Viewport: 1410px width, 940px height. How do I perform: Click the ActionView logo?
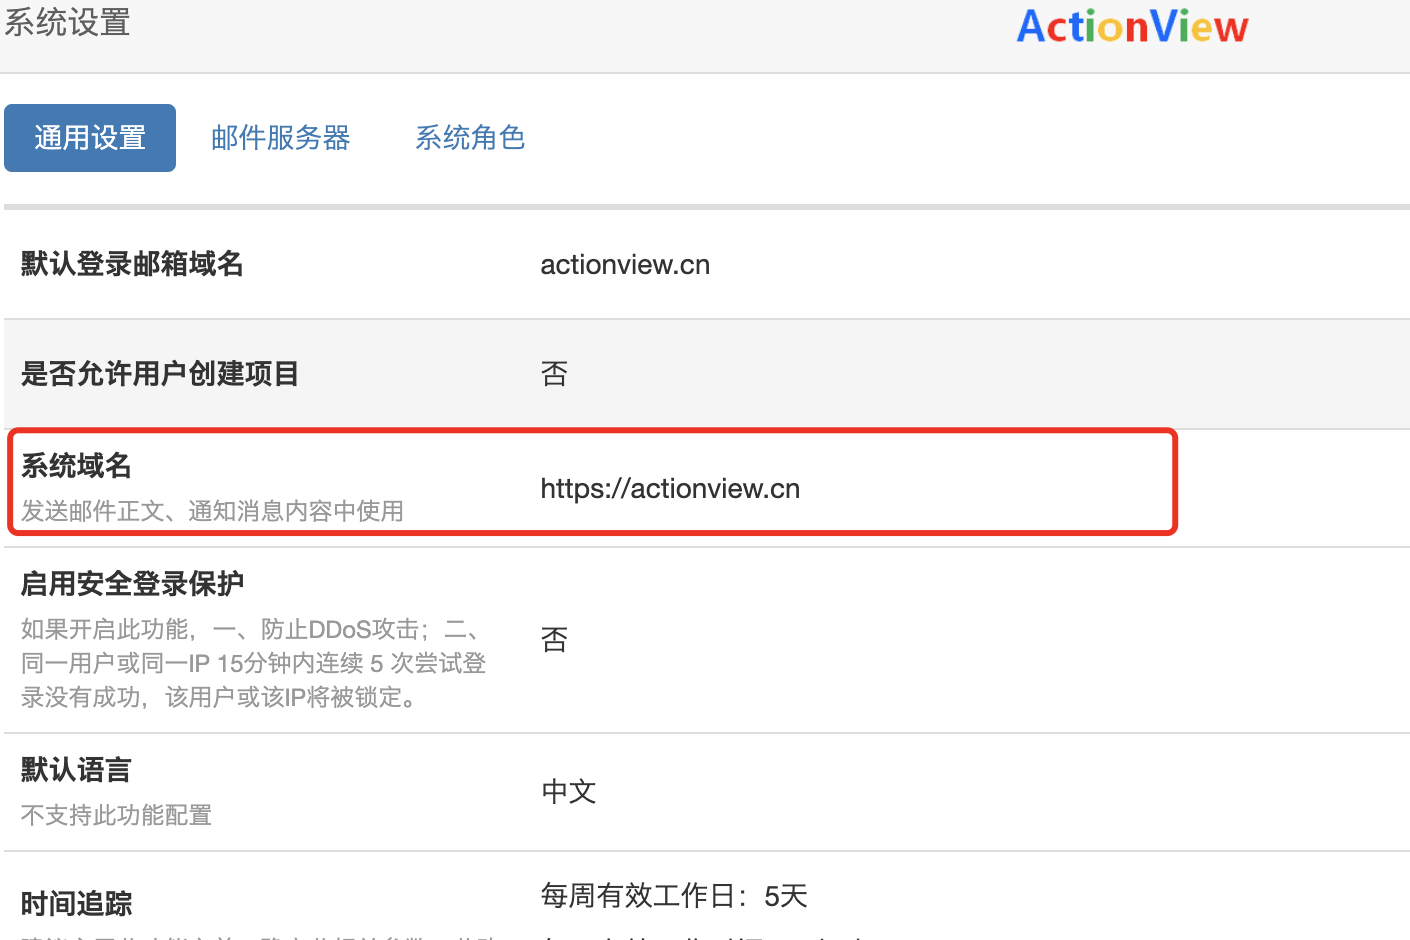[x=1131, y=26]
